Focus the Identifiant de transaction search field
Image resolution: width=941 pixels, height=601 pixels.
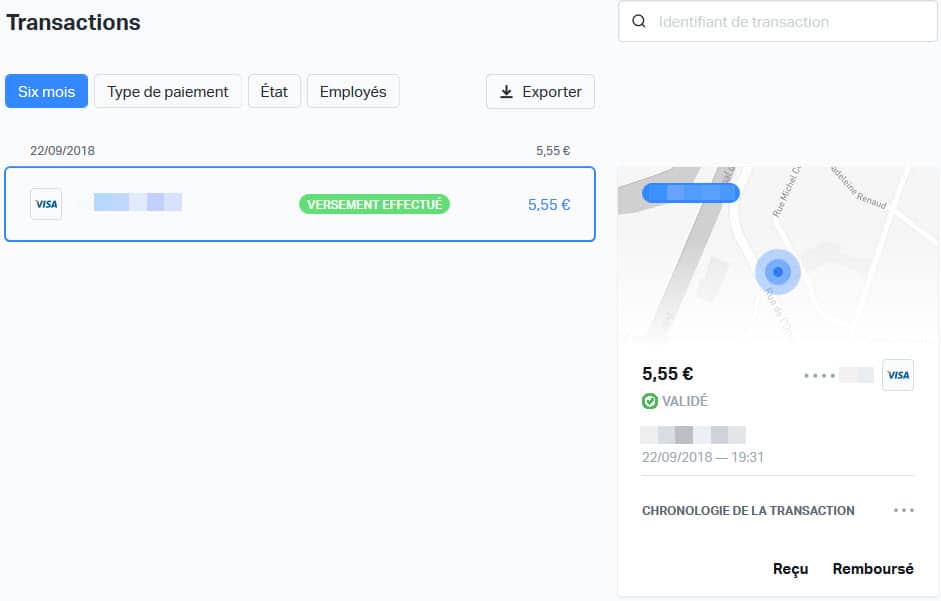click(790, 22)
